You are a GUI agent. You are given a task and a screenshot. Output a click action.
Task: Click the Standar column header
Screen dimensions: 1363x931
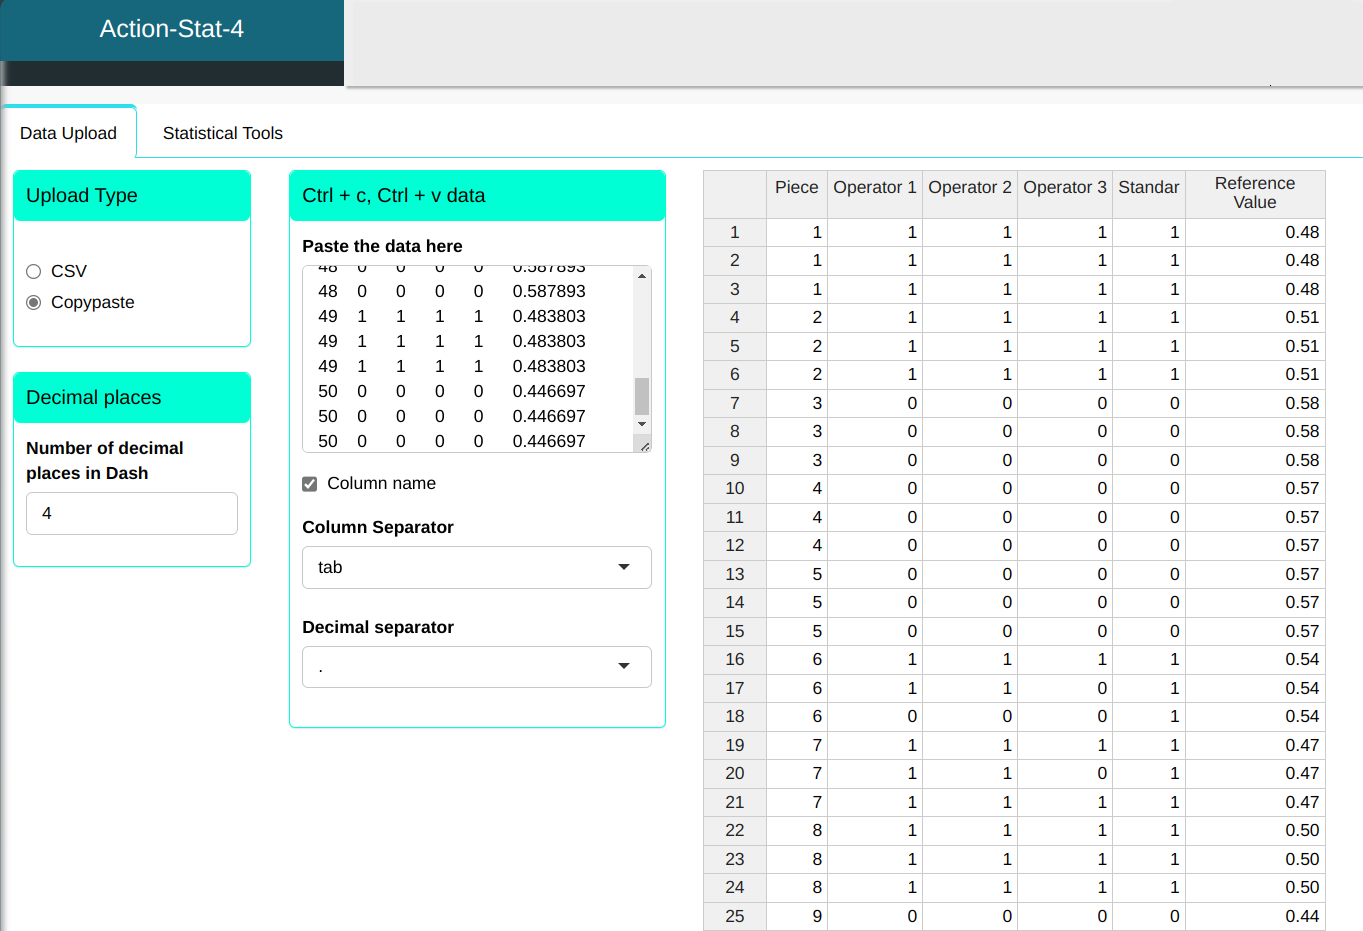pyautogui.click(x=1148, y=188)
